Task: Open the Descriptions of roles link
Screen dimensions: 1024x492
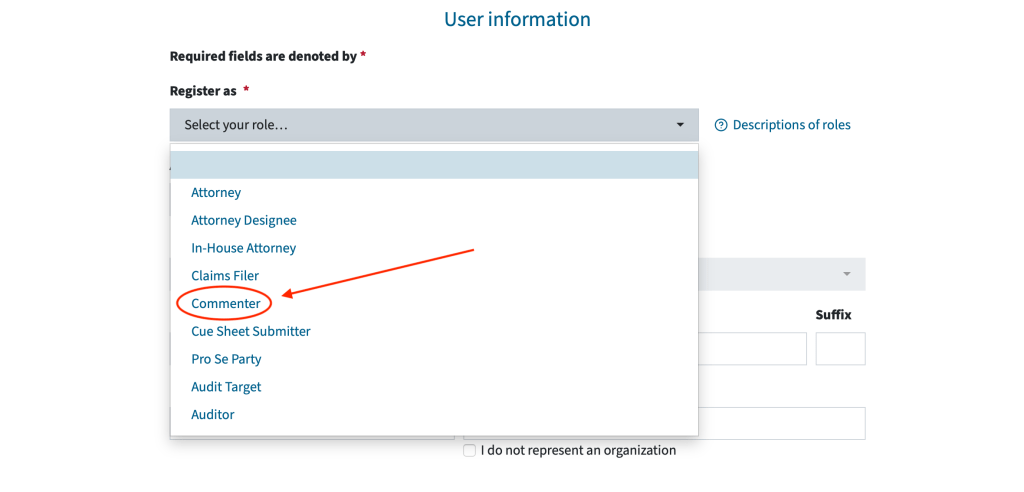Action: tap(791, 125)
